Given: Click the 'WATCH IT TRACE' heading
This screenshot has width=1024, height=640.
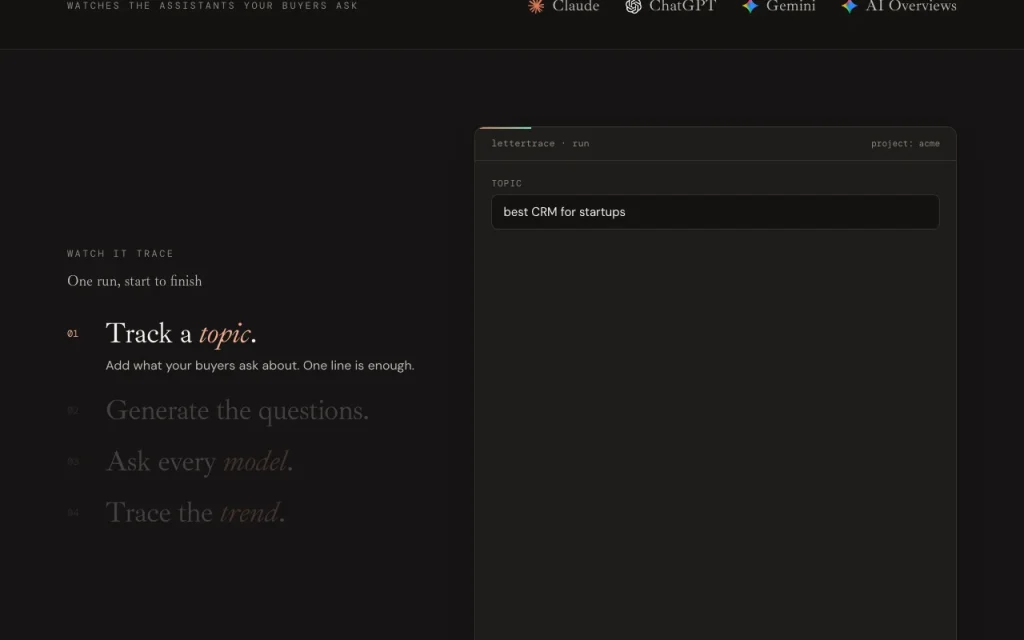Looking at the screenshot, I should click(120, 253).
